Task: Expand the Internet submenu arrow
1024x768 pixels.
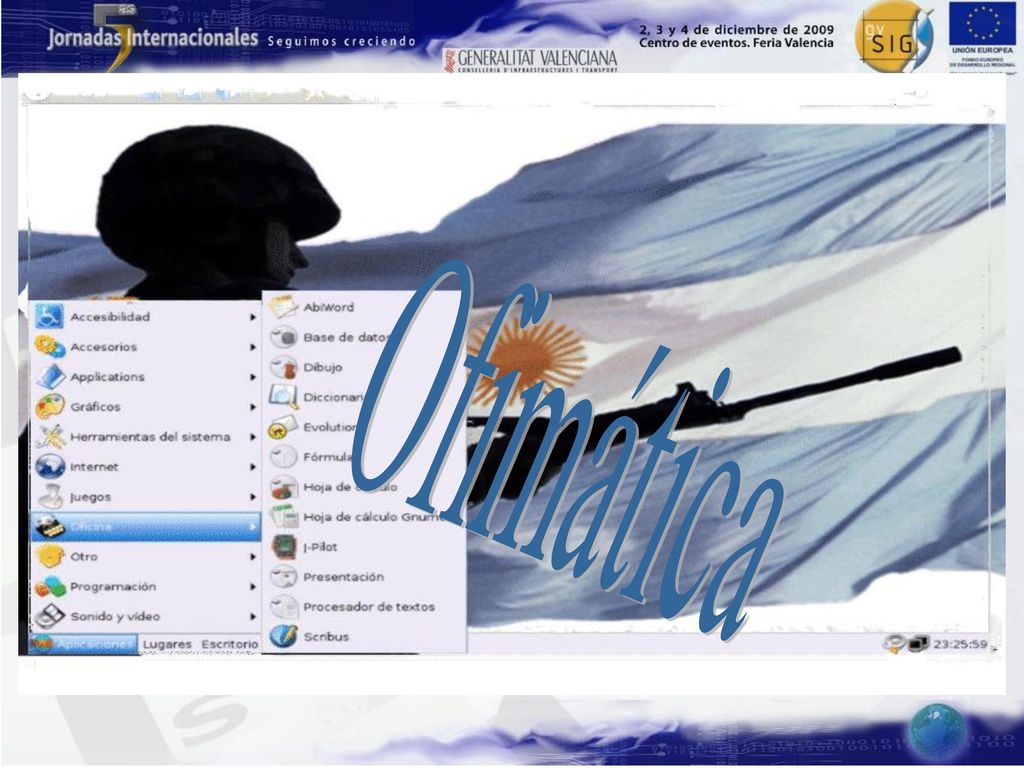Action: click(253, 467)
